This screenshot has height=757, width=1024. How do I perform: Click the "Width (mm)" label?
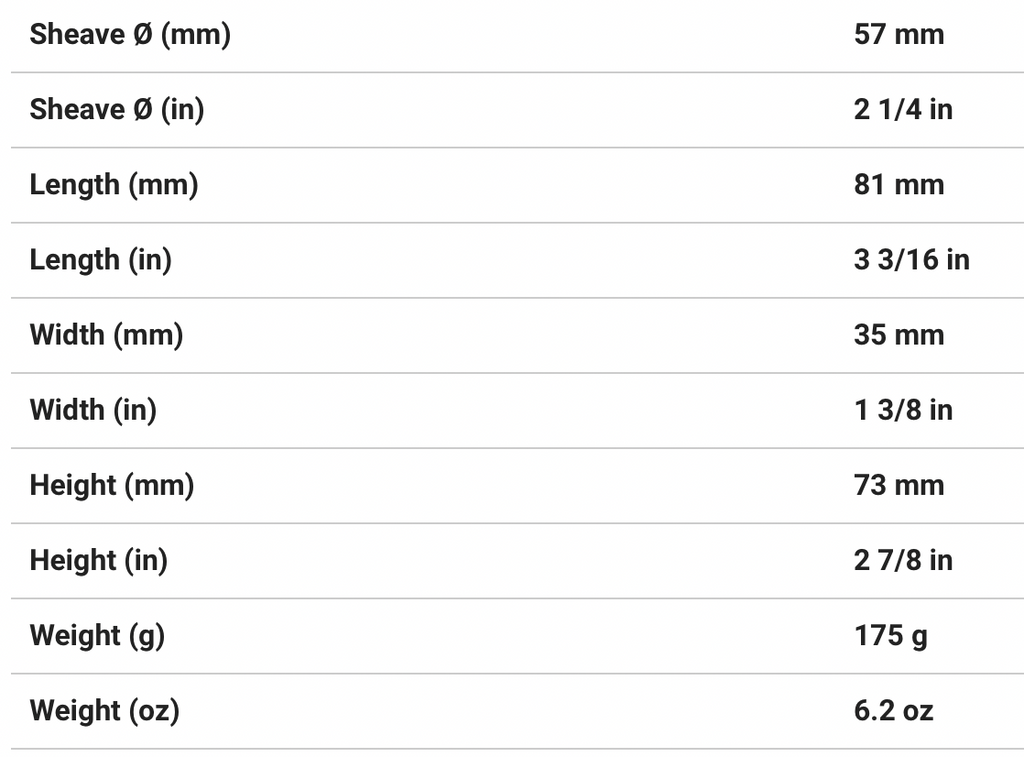click(x=107, y=335)
